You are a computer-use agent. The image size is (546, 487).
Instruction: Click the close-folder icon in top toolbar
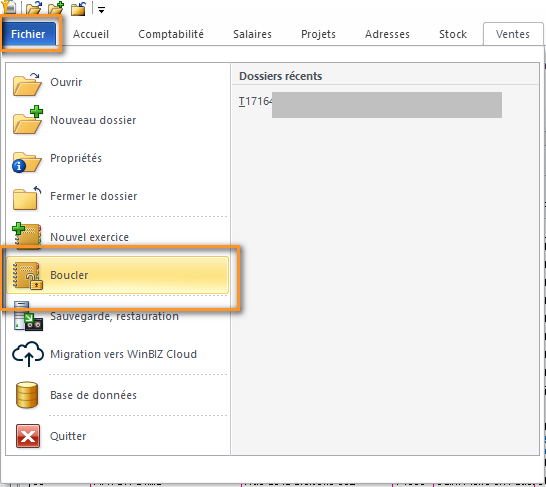click(x=78, y=9)
